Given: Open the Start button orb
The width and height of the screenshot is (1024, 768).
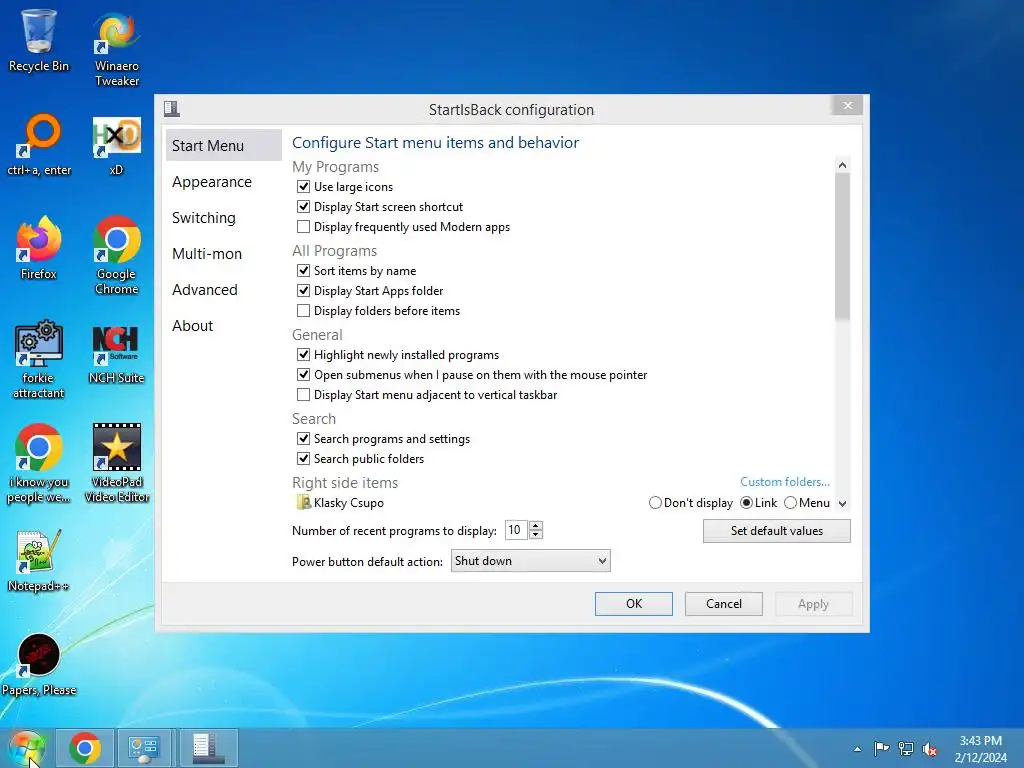Looking at the screenshot, I should pyautogui.click(x=27, y=748).
